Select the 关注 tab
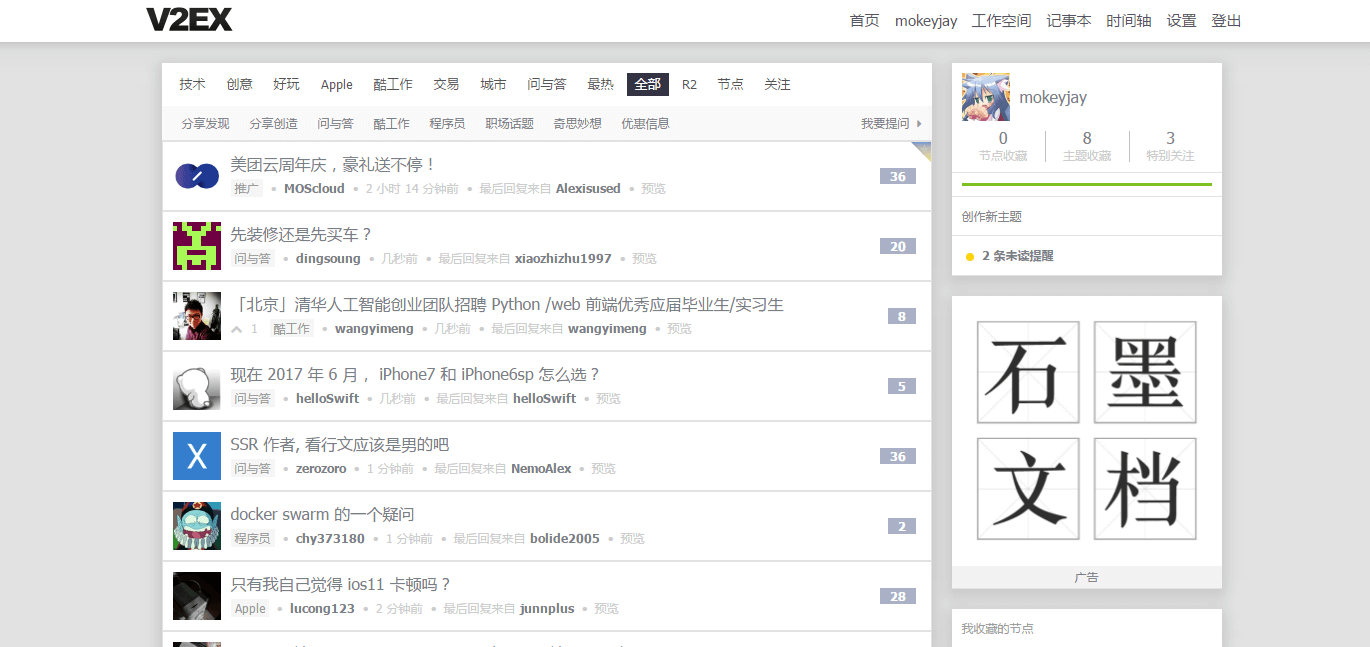 click(x=778, y=84)
